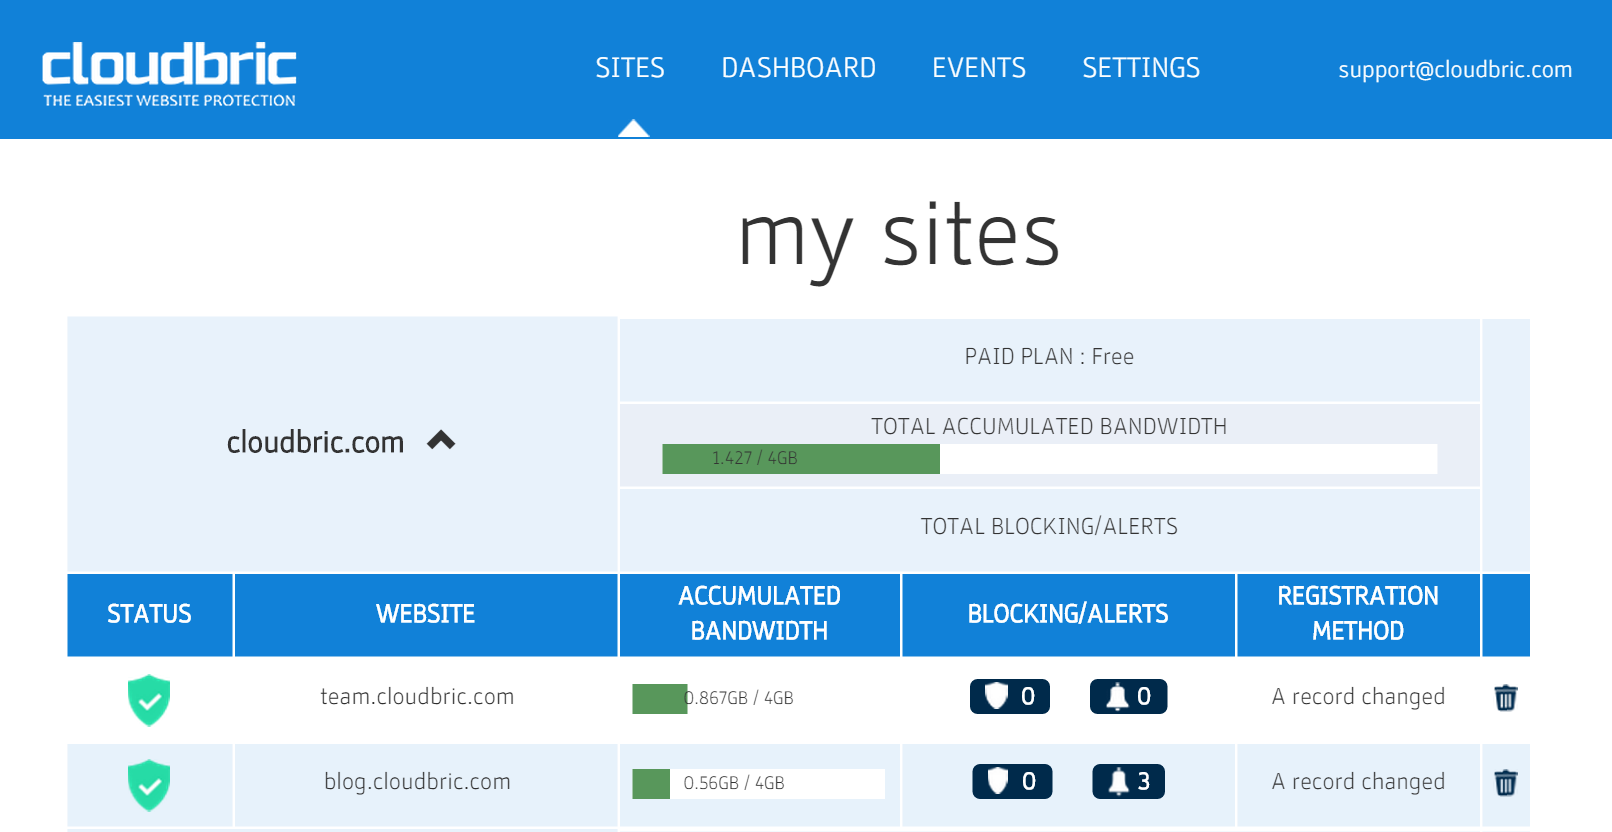The width and height of the screenshot is (1612, 832).
Task: Click the total bandwidth bar 1.427 / 4GB
Action: 1049,459
